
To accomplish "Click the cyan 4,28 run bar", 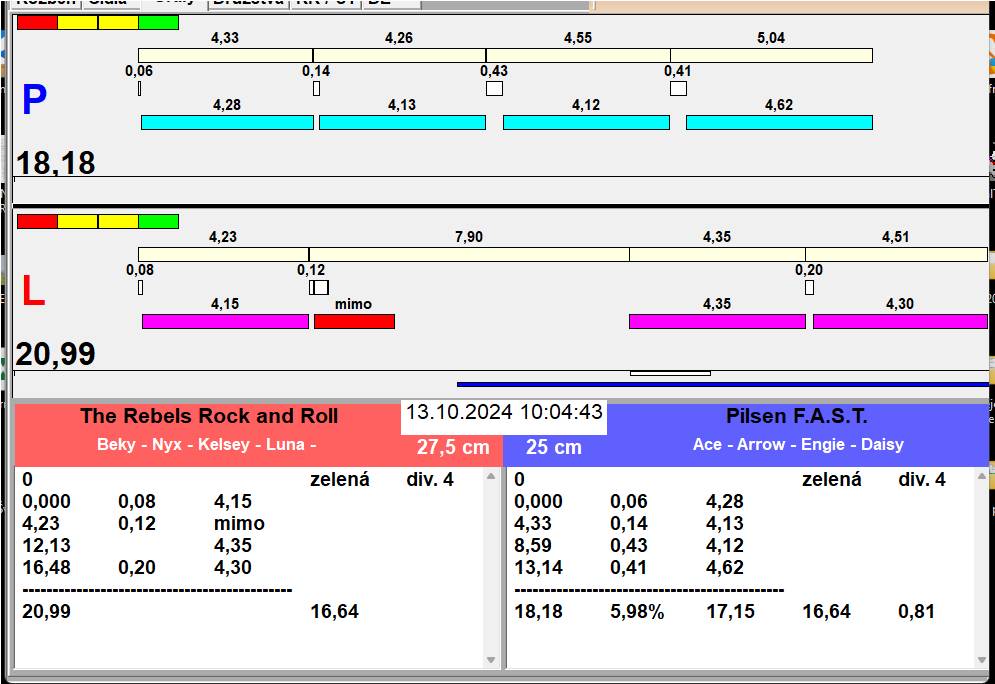I will click(227, 122).
